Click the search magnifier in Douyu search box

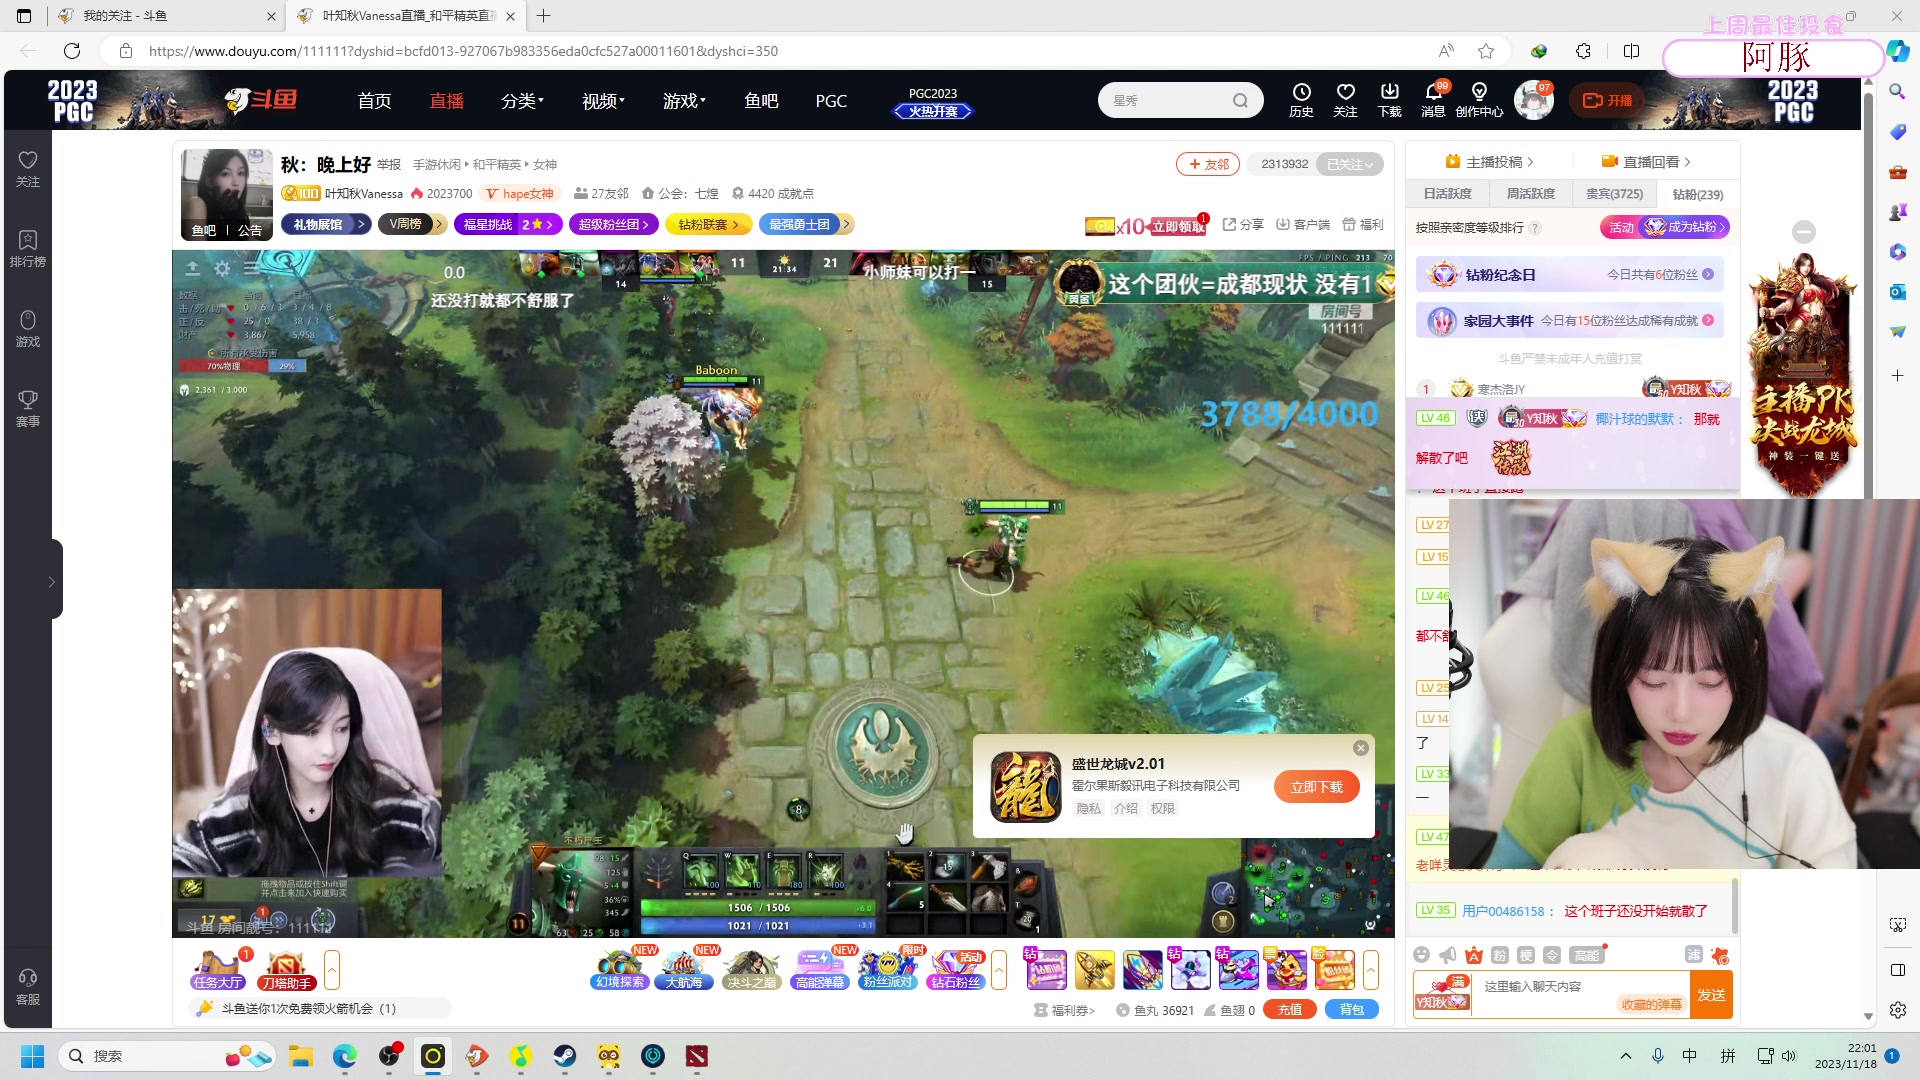[1240, 100]
